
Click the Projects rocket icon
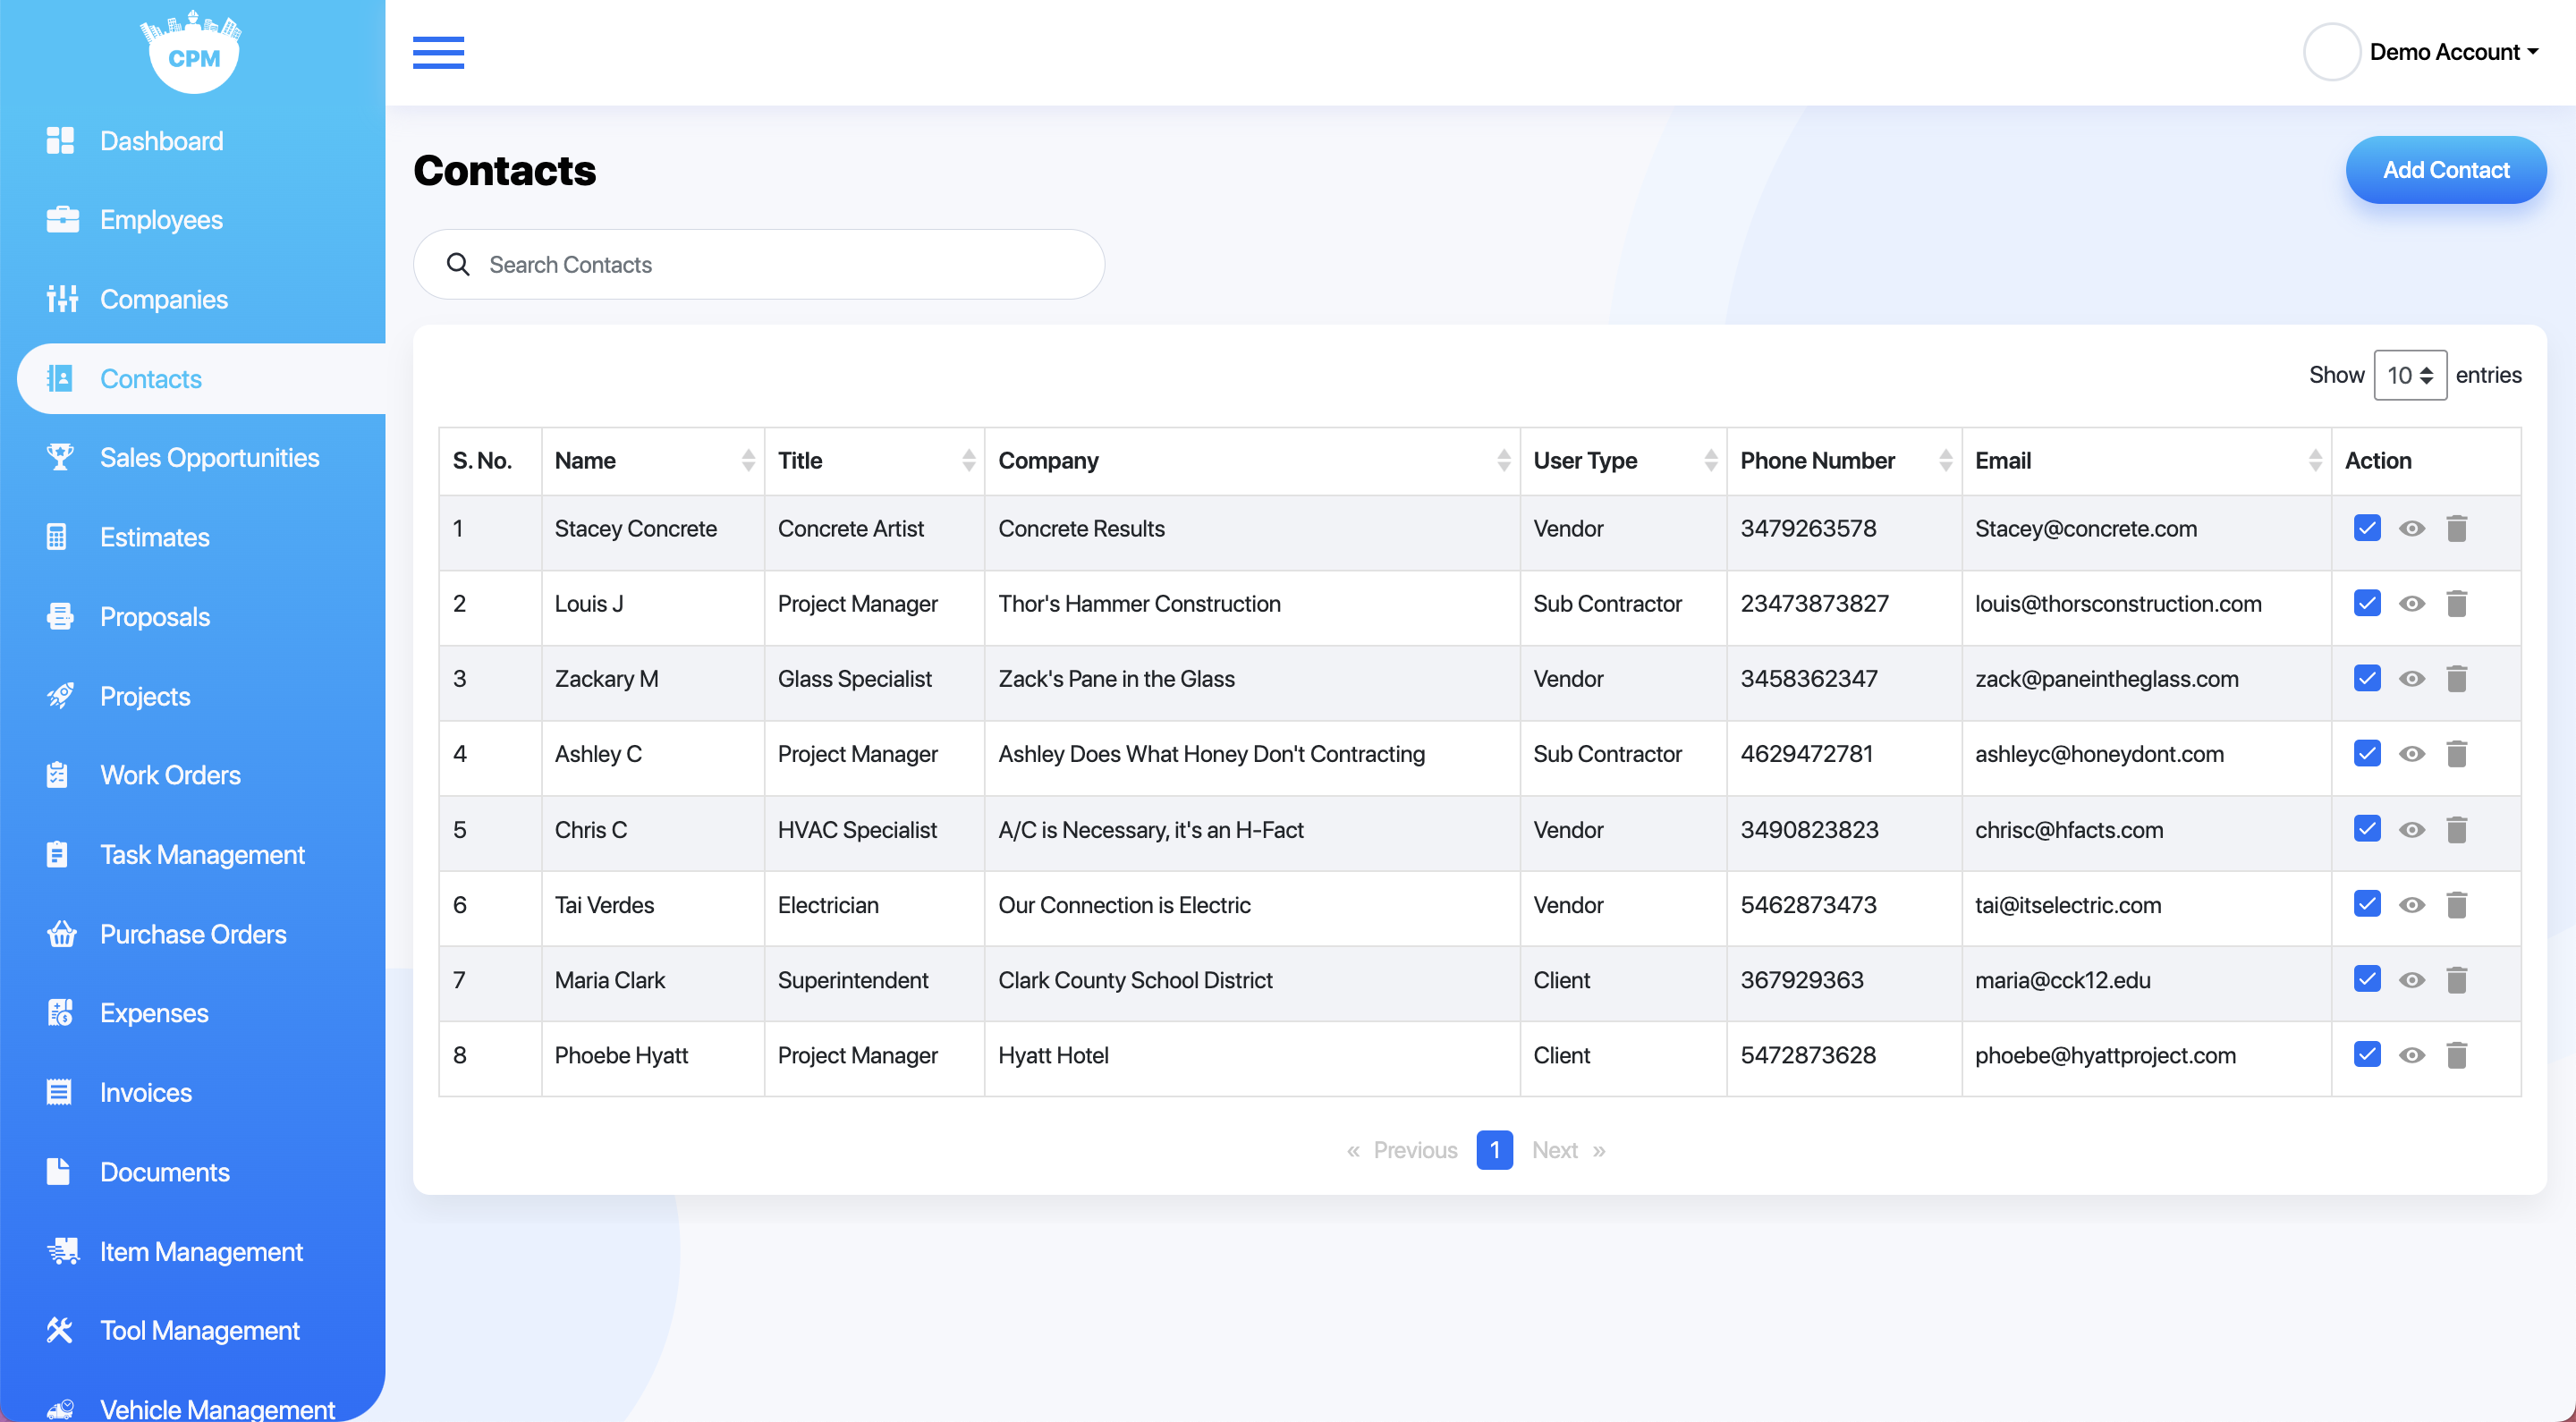click(x=60, y=695)
